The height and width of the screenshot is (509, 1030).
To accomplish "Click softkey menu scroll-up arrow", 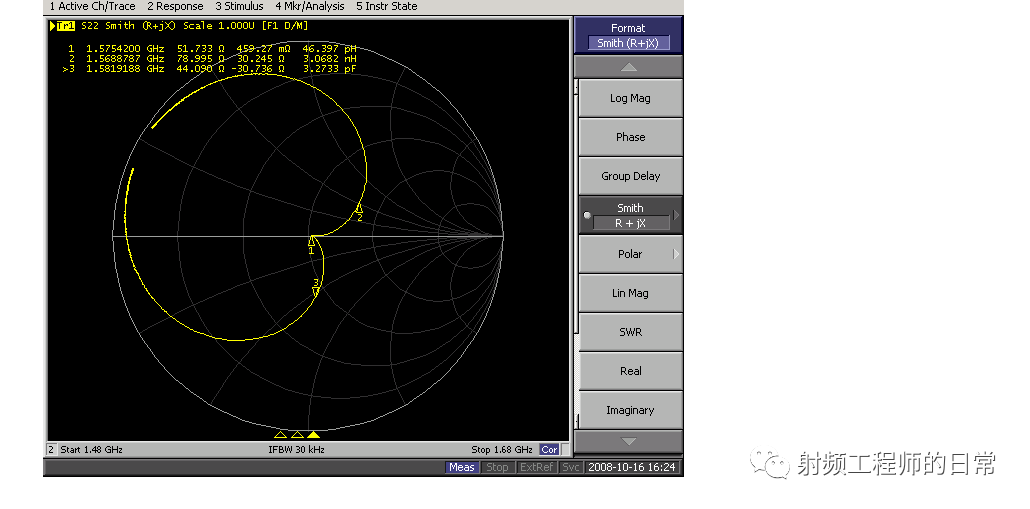I will click(x=629, y=67).
